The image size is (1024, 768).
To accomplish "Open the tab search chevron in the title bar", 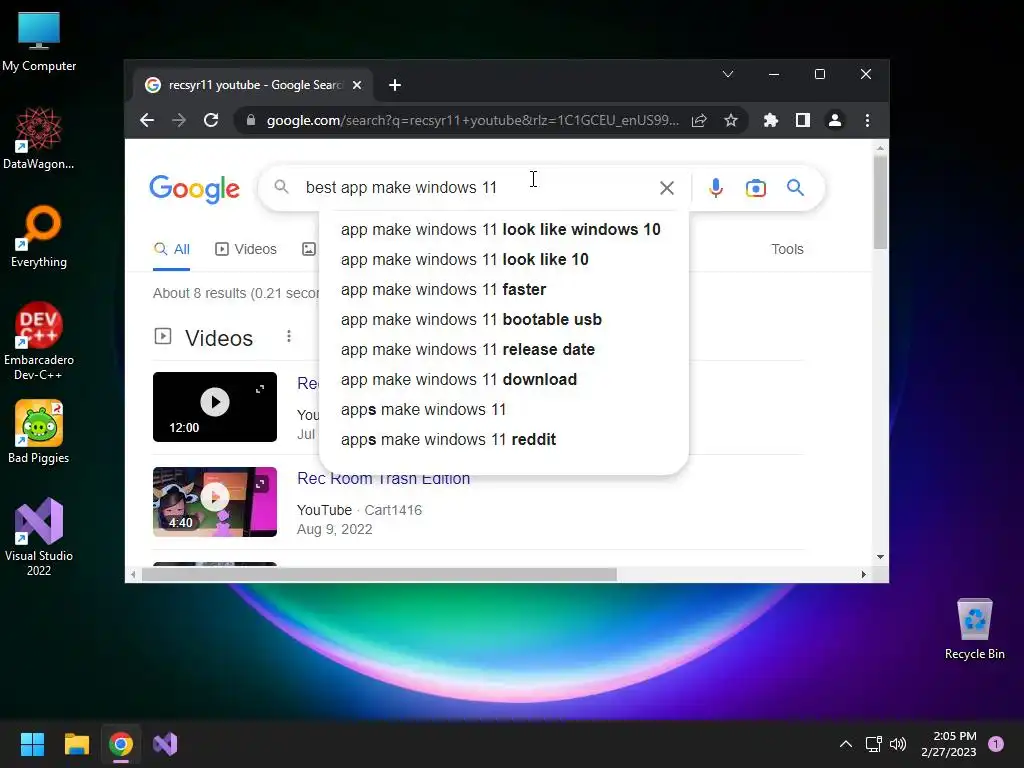I will (728, 74).
